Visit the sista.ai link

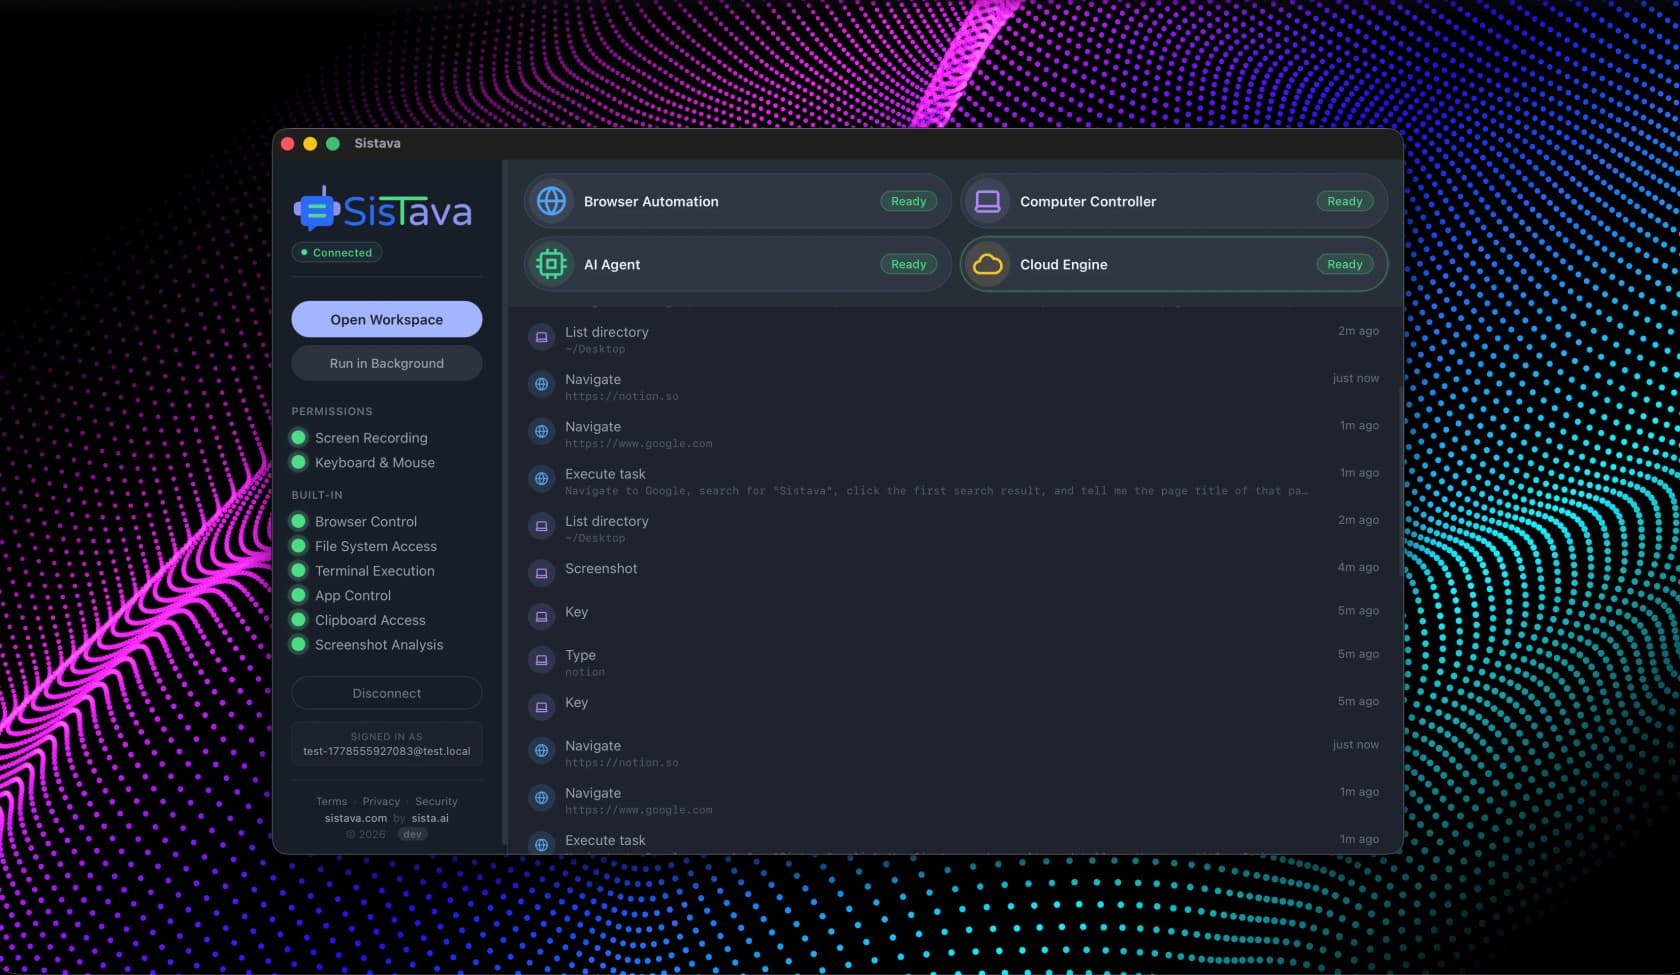click(430, 818)
